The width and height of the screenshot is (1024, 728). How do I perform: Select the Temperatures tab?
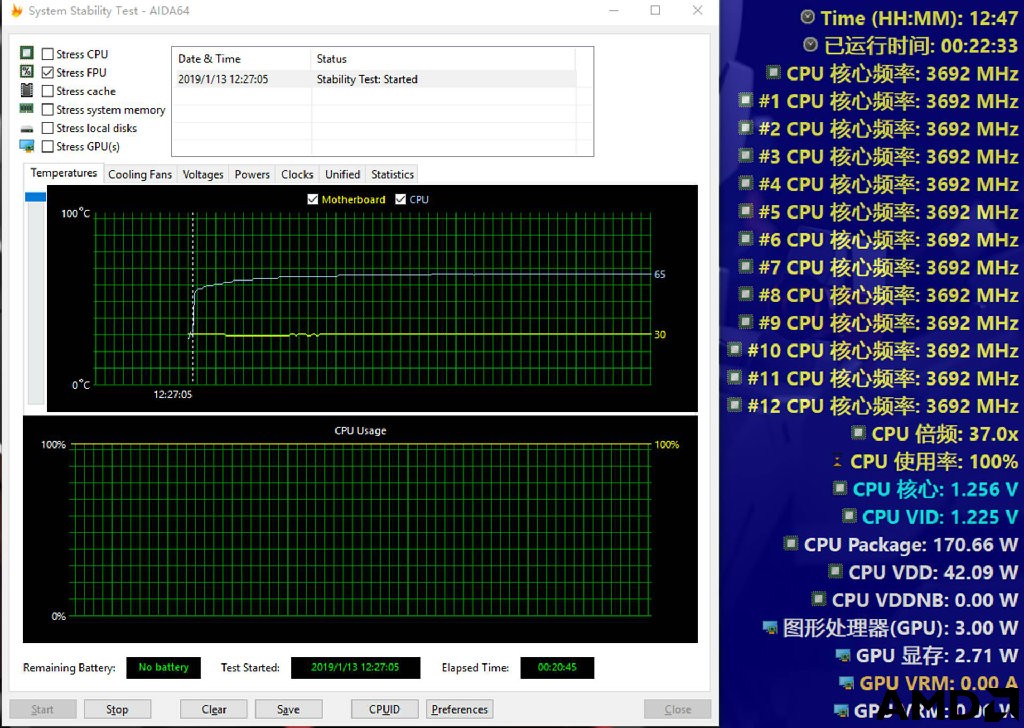64,173
